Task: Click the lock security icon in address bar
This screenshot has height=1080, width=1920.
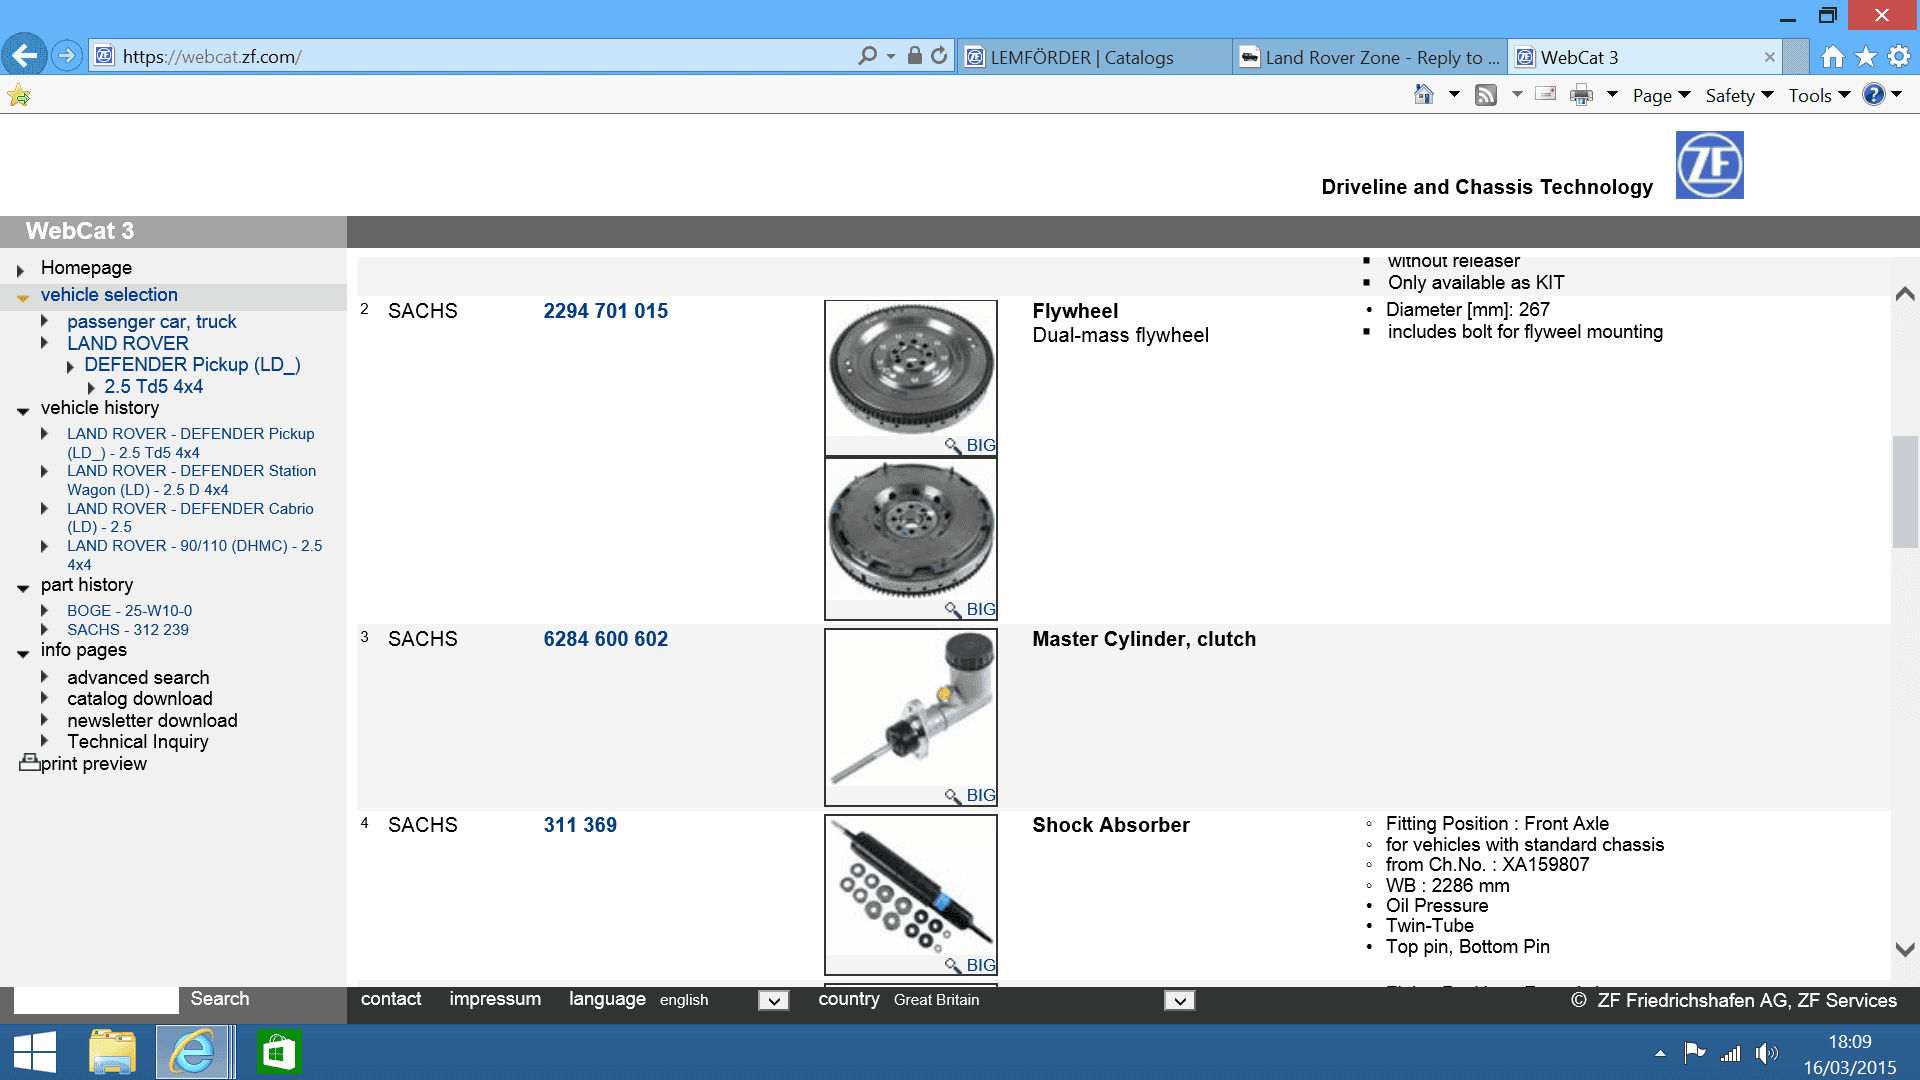Action: pos(914,56)
